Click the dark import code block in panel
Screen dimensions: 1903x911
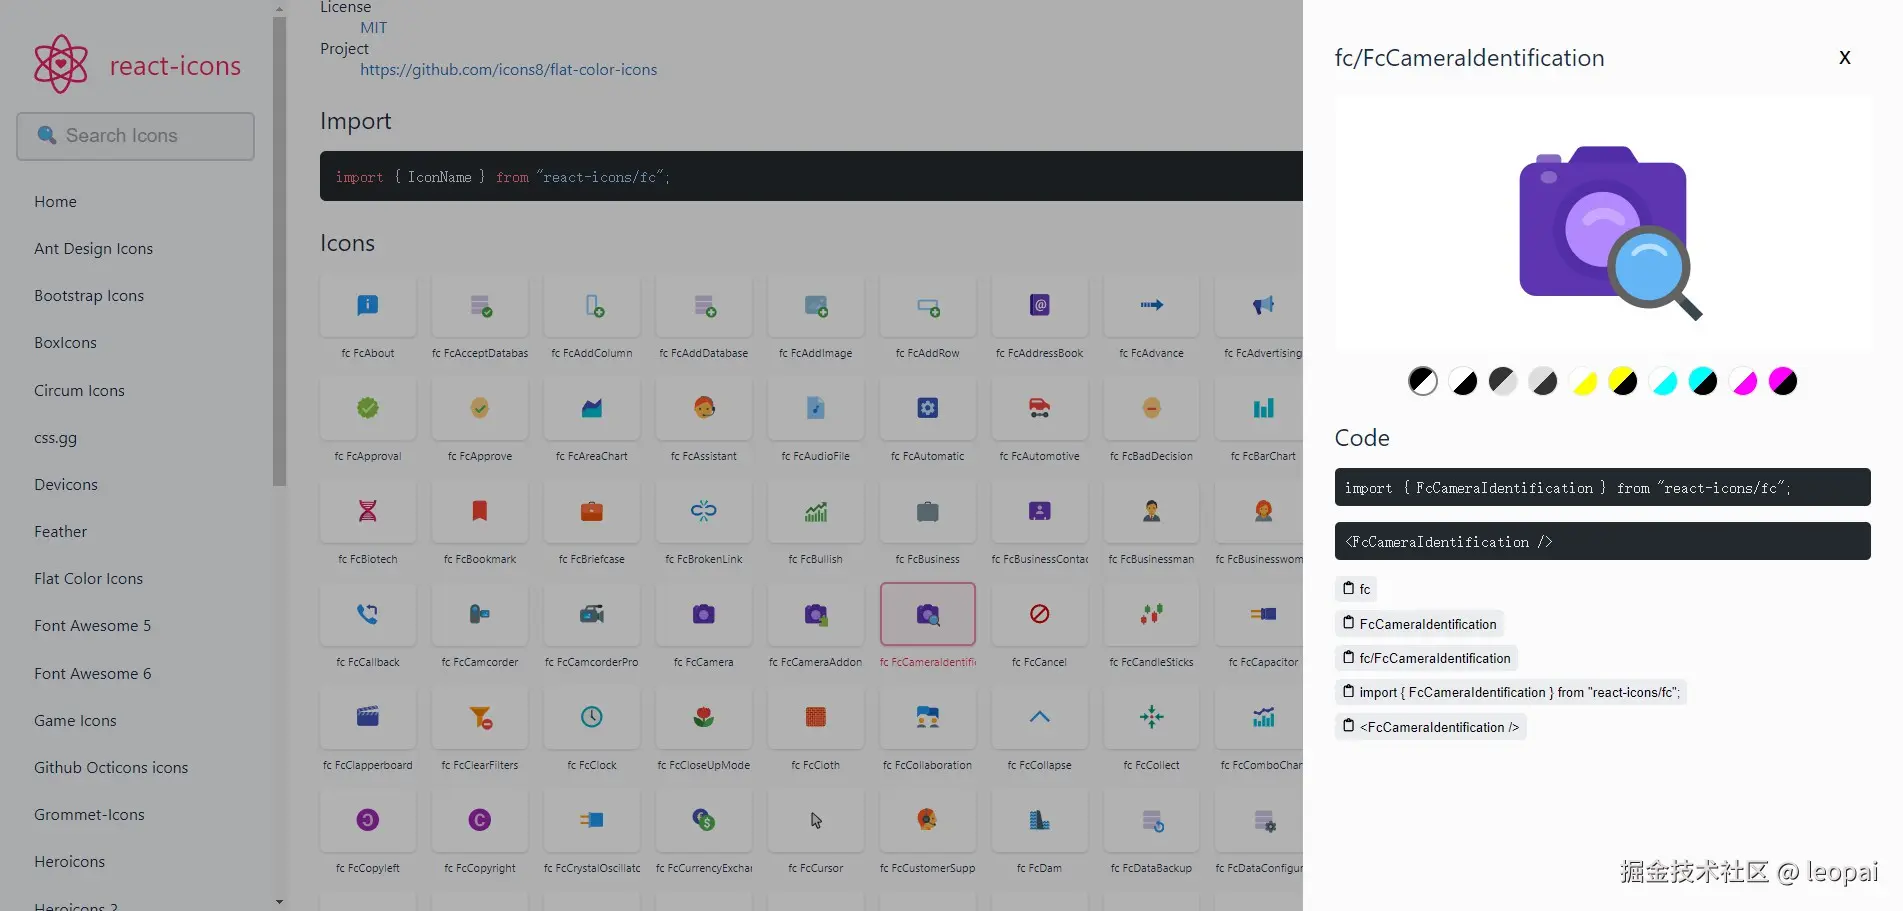click(x=1602, y=487)
